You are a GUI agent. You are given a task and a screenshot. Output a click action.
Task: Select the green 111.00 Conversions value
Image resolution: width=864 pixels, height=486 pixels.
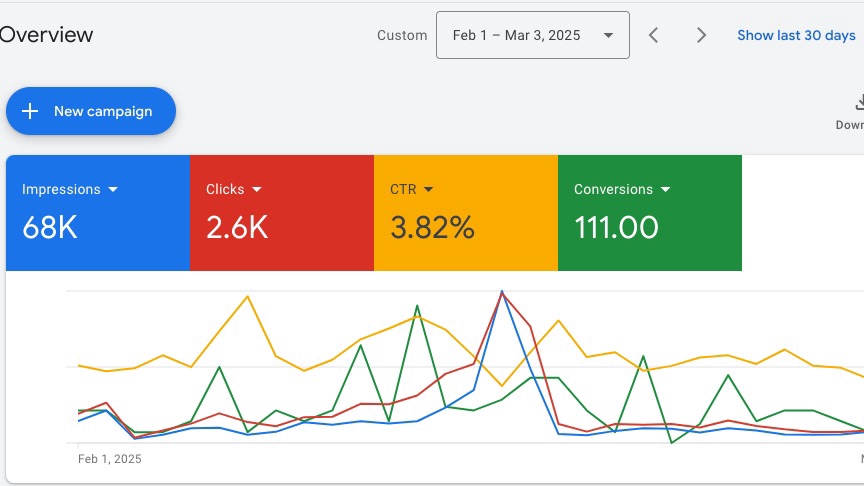pos(616,228)
